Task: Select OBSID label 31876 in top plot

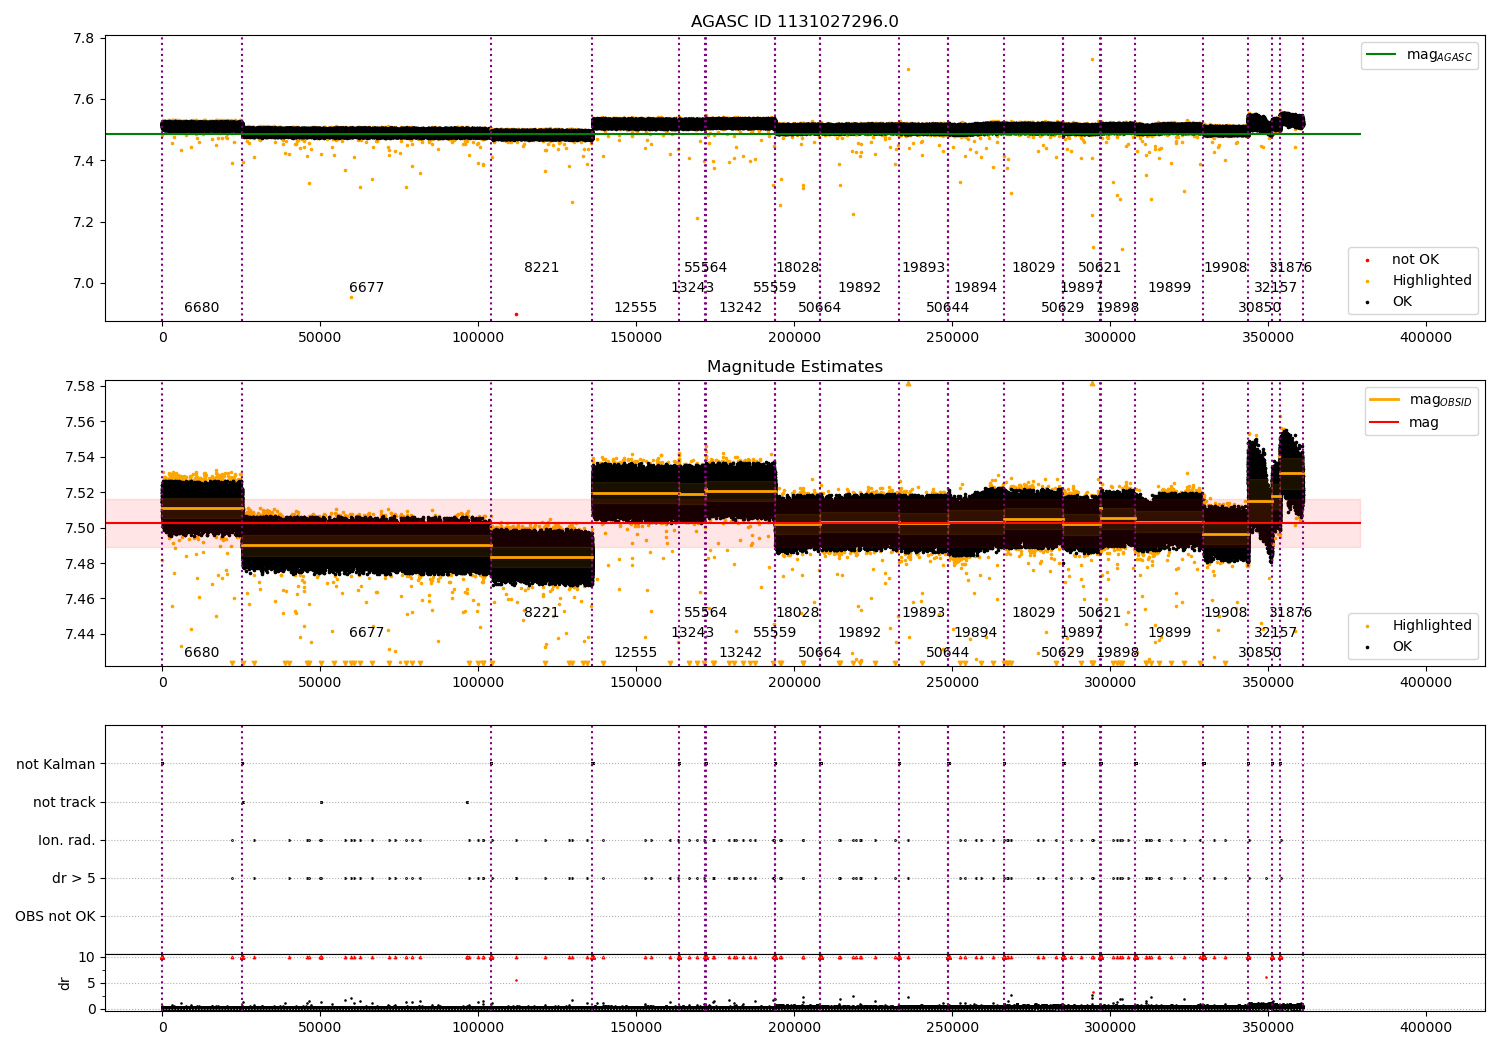Action: [1290, 268]
